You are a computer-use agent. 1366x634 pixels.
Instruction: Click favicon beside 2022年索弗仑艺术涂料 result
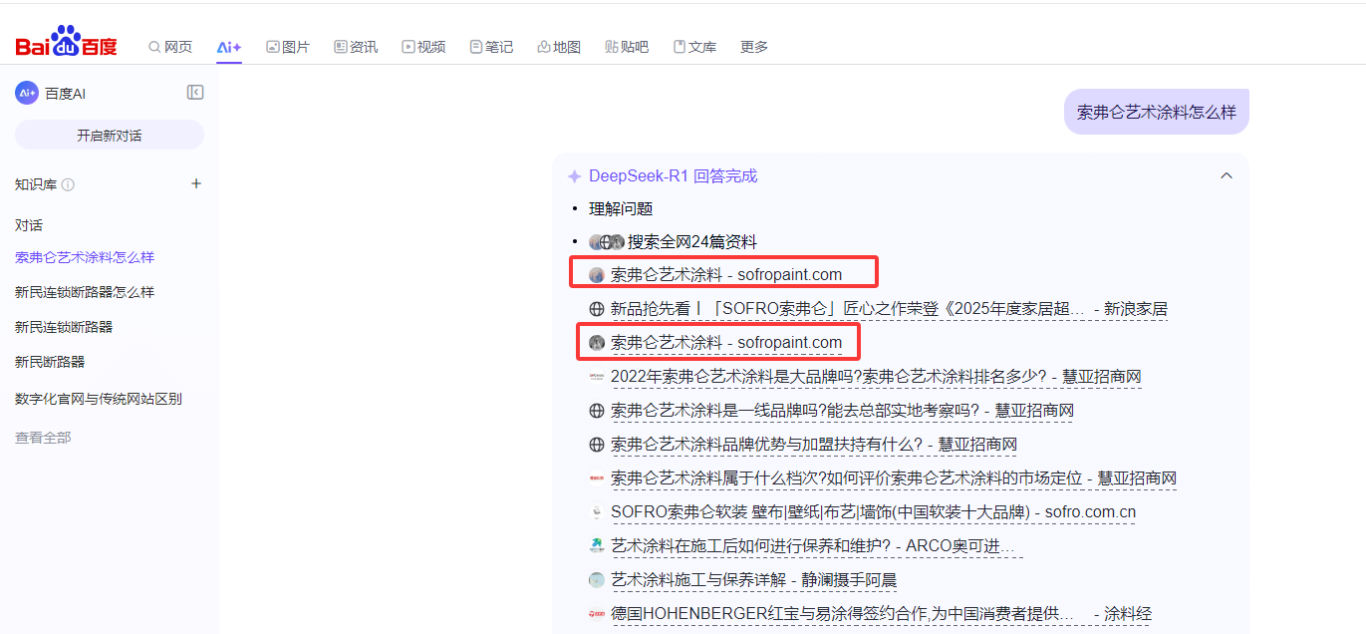coord(597,377)
